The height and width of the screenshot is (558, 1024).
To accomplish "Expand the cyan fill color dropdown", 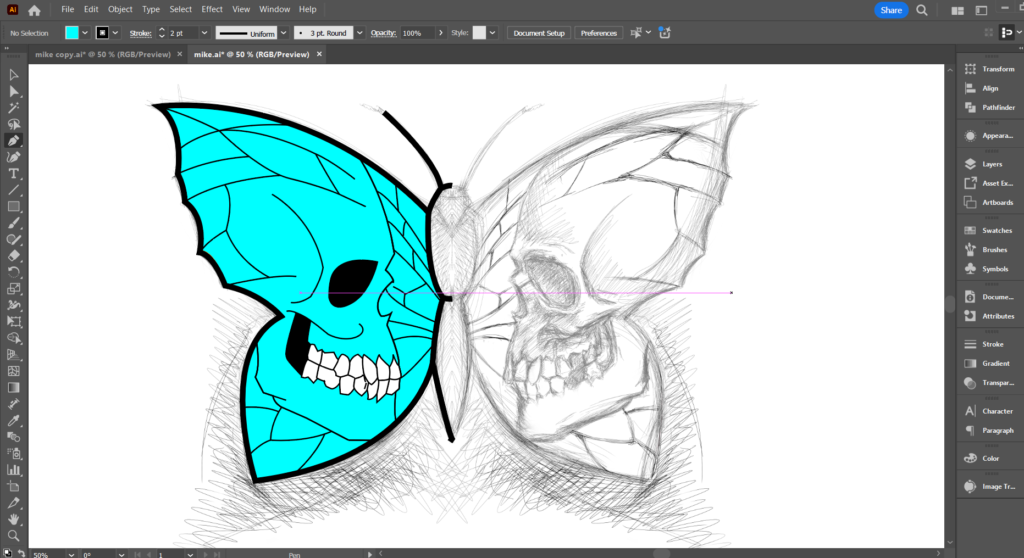I will pos(87,33).
